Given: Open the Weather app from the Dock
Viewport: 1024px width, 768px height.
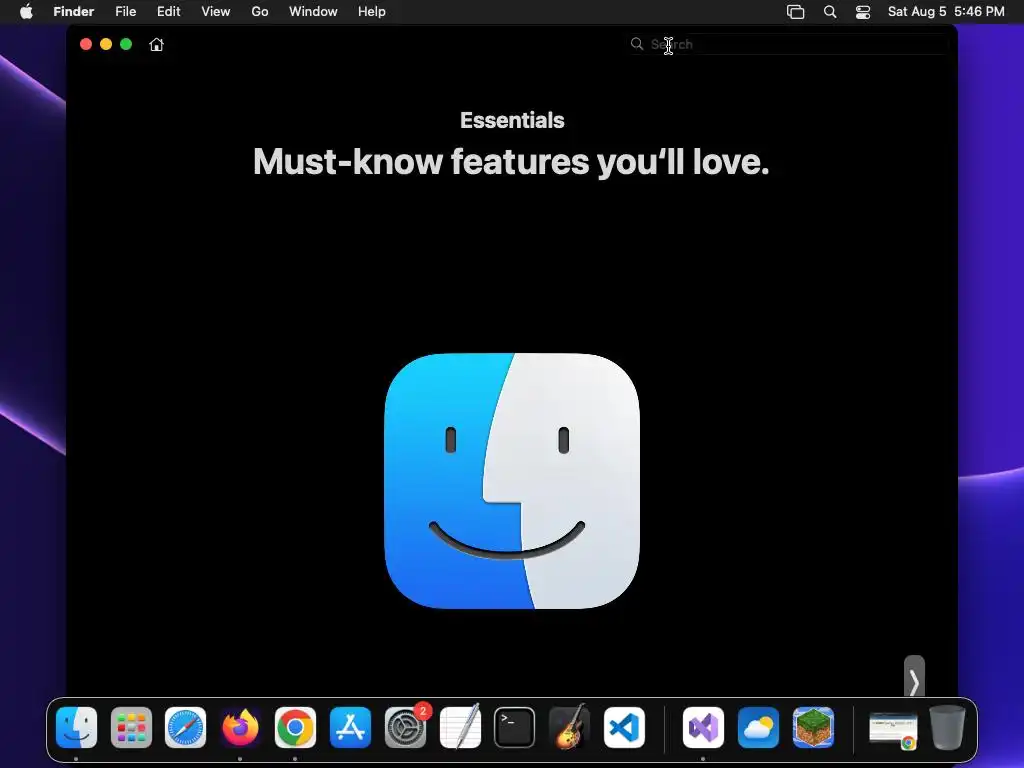Looking at the screenshot, I should (758, 728).
